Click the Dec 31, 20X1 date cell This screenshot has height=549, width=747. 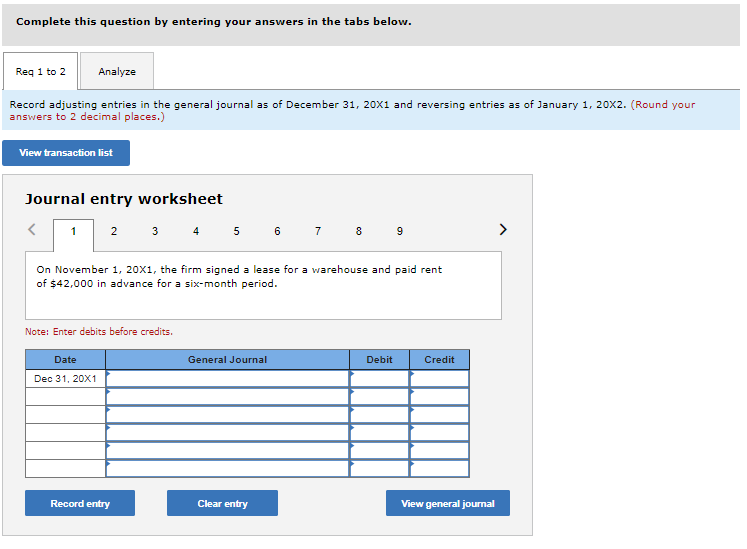(65, 379)
